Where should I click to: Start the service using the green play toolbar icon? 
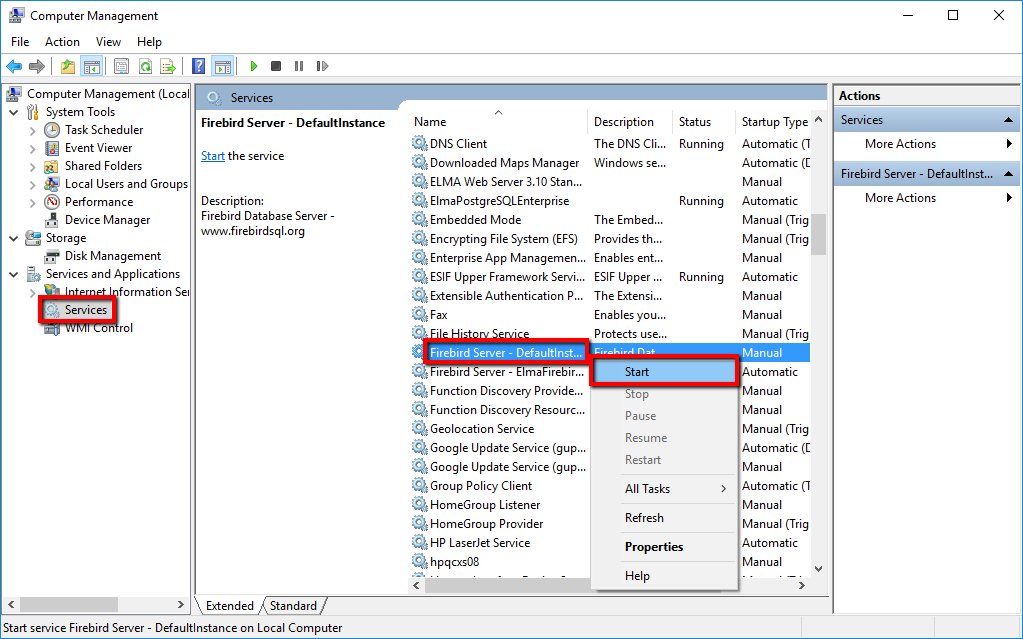click(x=253, y=66)
